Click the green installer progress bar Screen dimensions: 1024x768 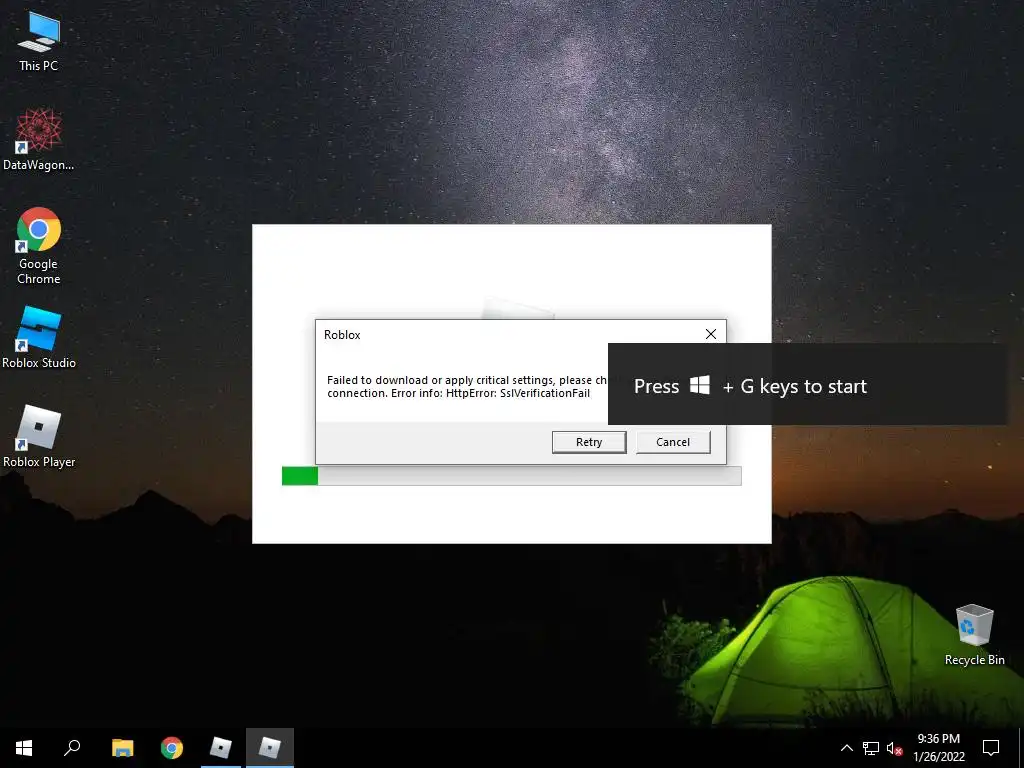(x=511, y=476)
